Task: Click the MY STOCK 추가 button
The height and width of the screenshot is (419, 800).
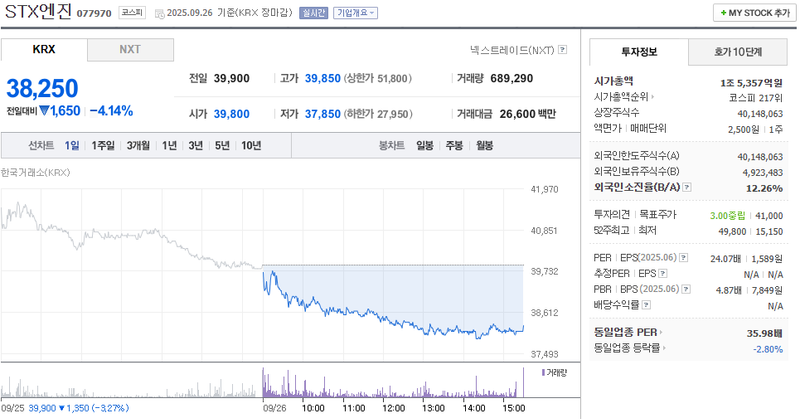Action: pos(755,13)
